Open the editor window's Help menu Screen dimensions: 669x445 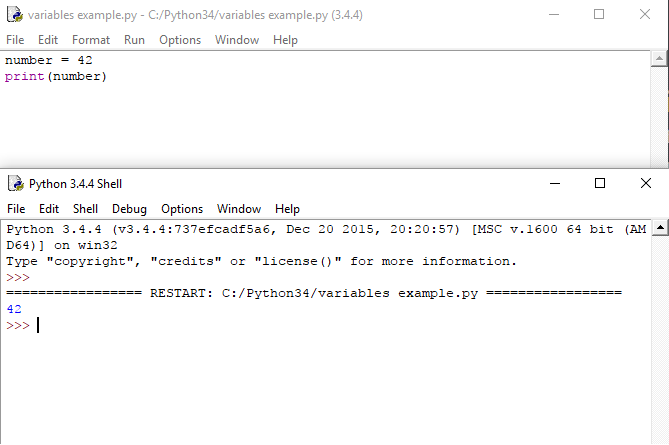point(285,40)
